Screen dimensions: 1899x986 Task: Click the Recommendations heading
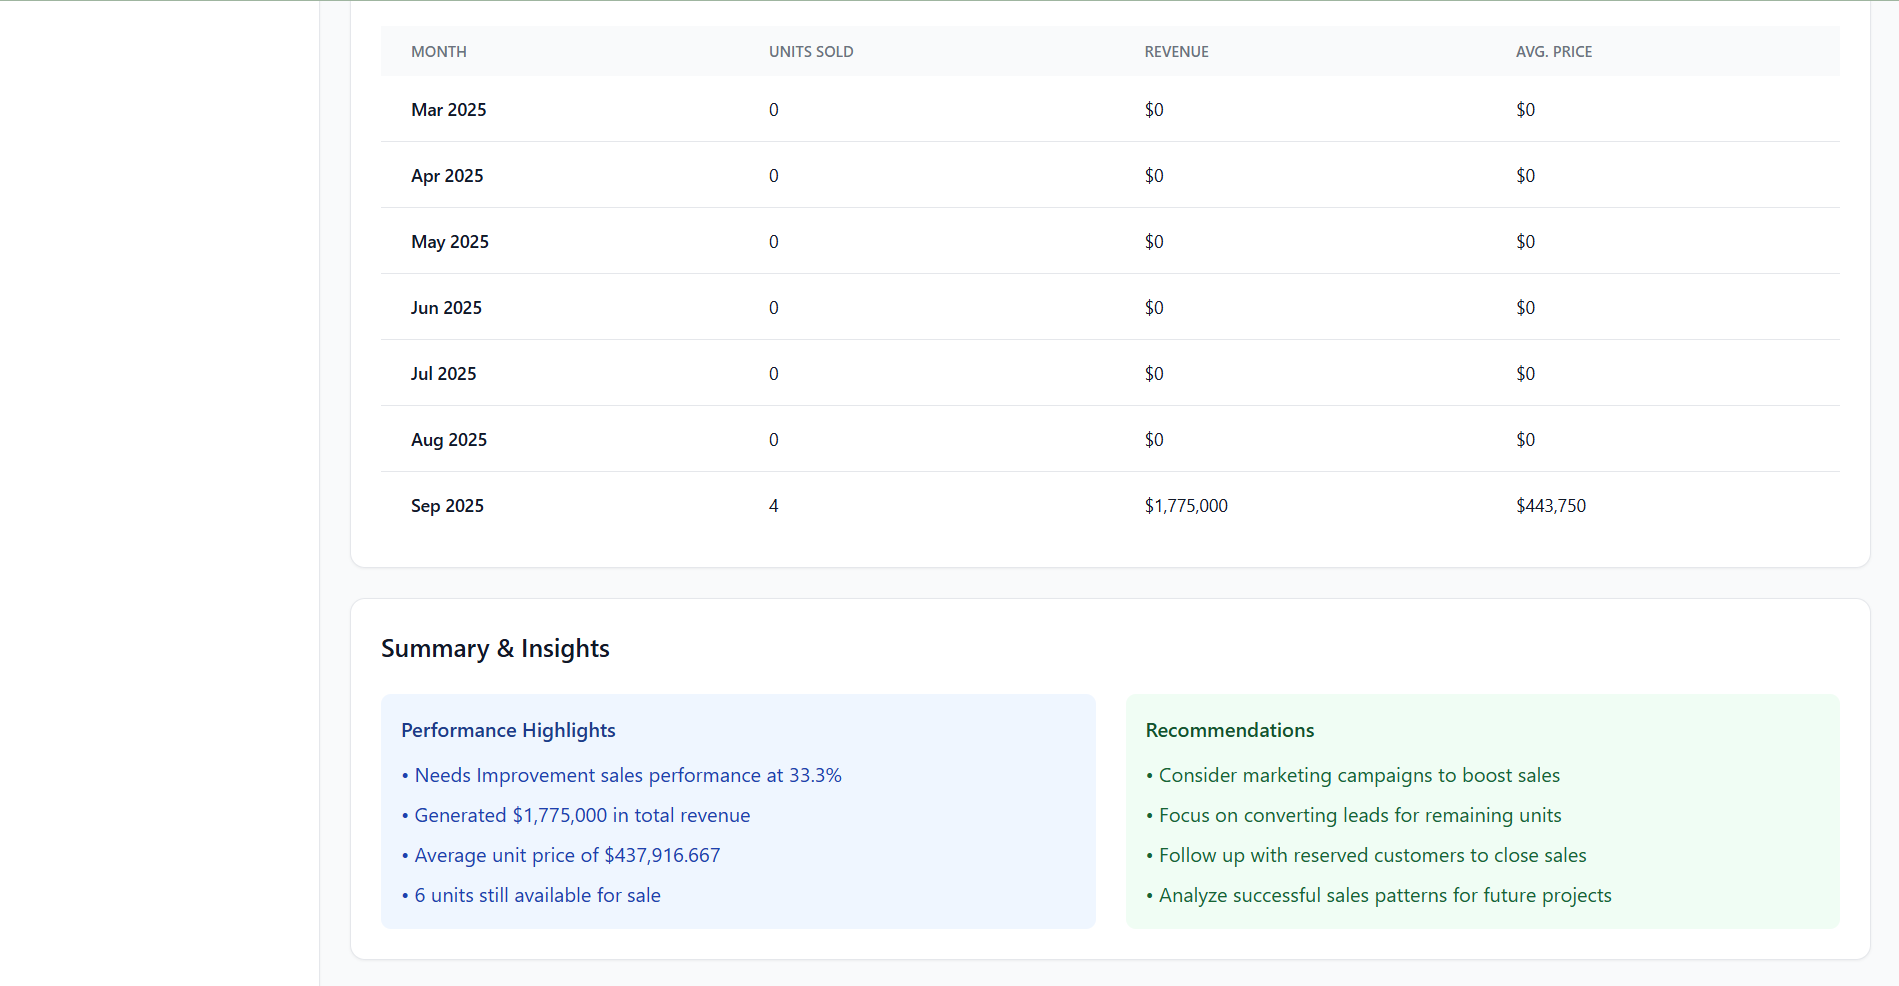(1229, 731)
